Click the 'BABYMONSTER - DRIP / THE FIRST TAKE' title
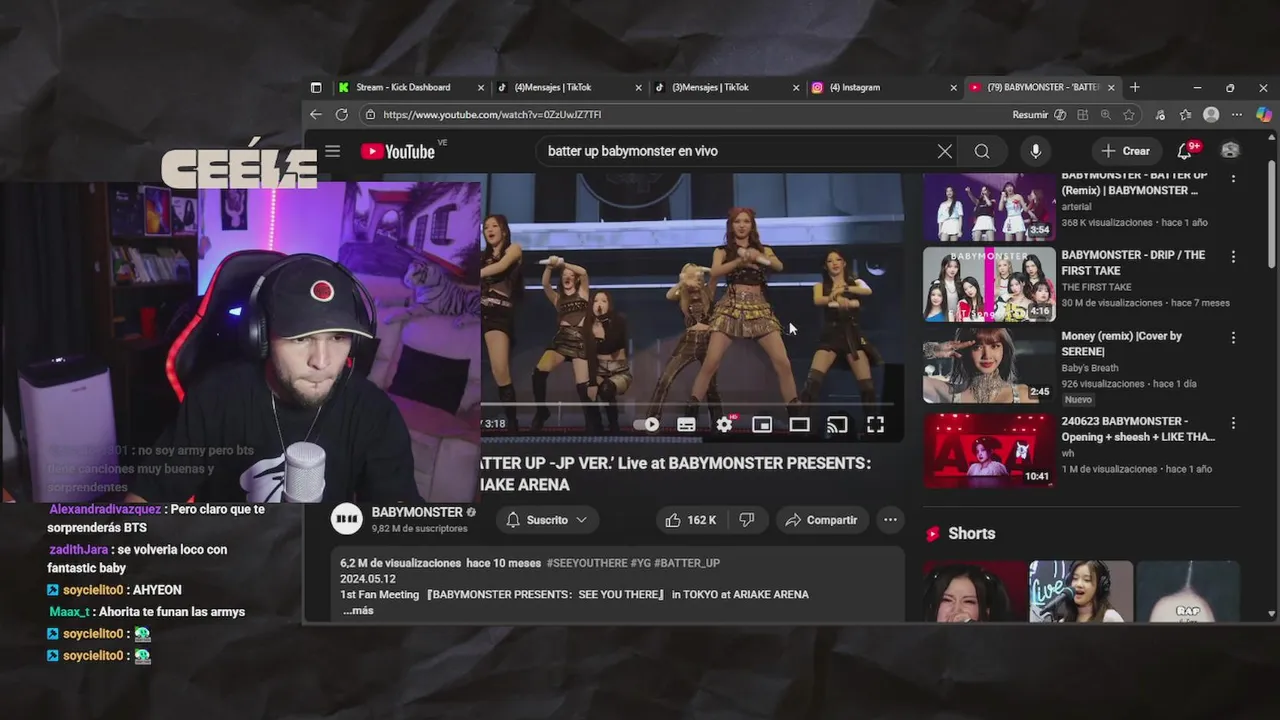The width and height of the screenshot is (1280, 720). click(1133, 263)
